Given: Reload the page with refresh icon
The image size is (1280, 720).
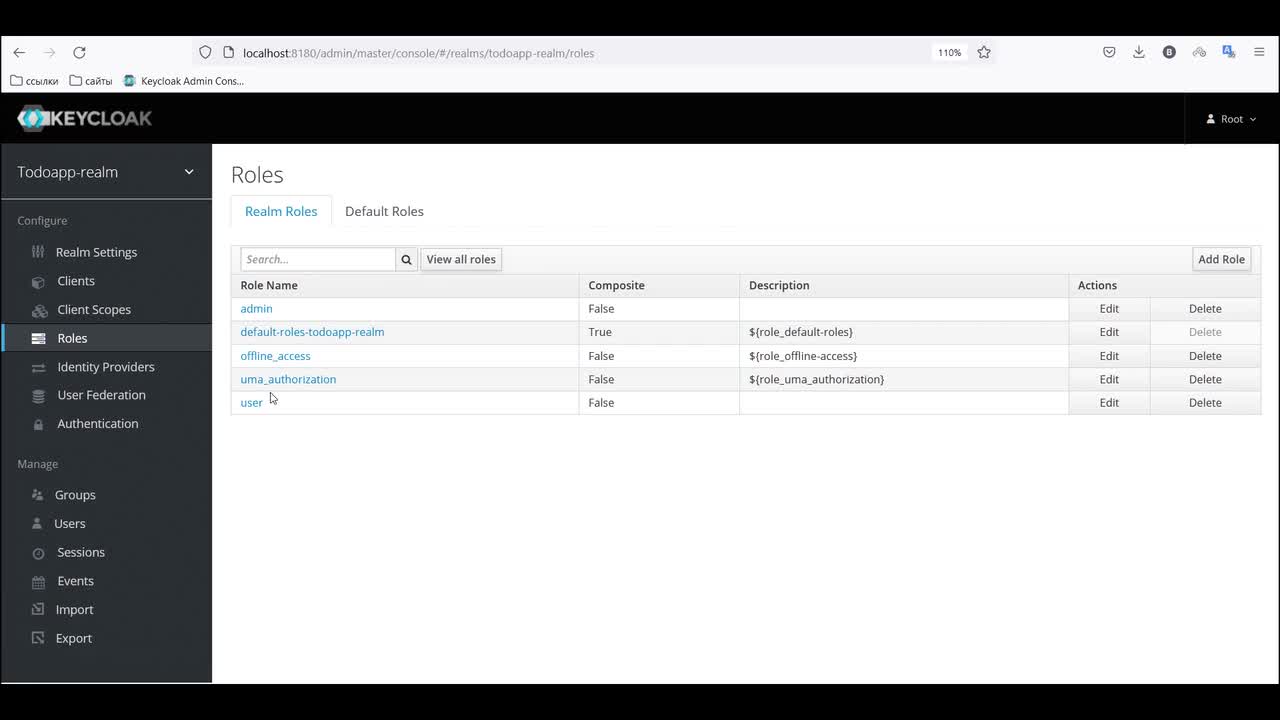Looking at the screenshot, I should coord(80,52).
